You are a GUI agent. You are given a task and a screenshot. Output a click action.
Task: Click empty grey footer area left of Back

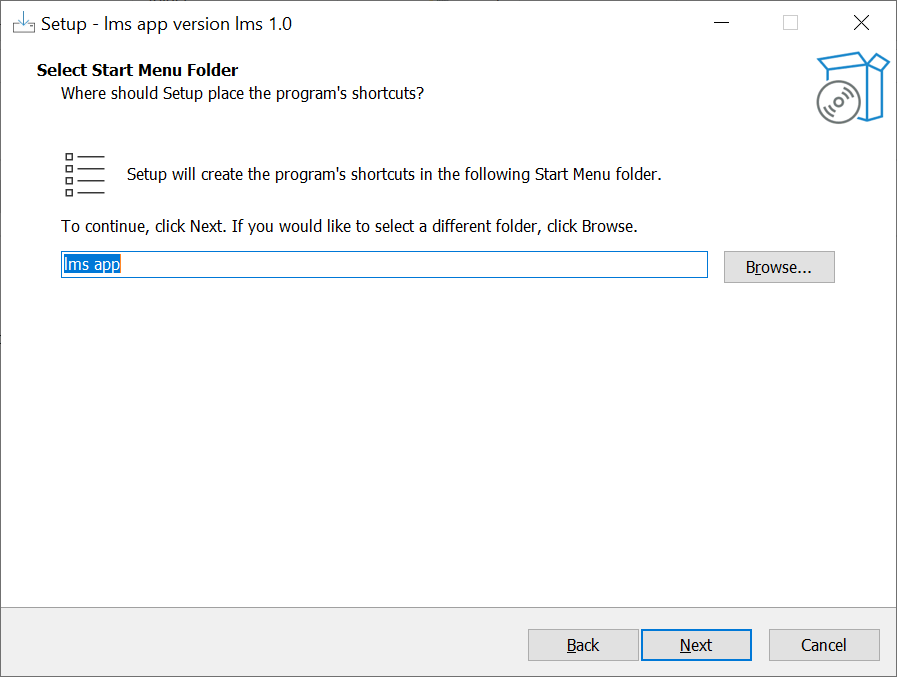[x=260, y=643]
